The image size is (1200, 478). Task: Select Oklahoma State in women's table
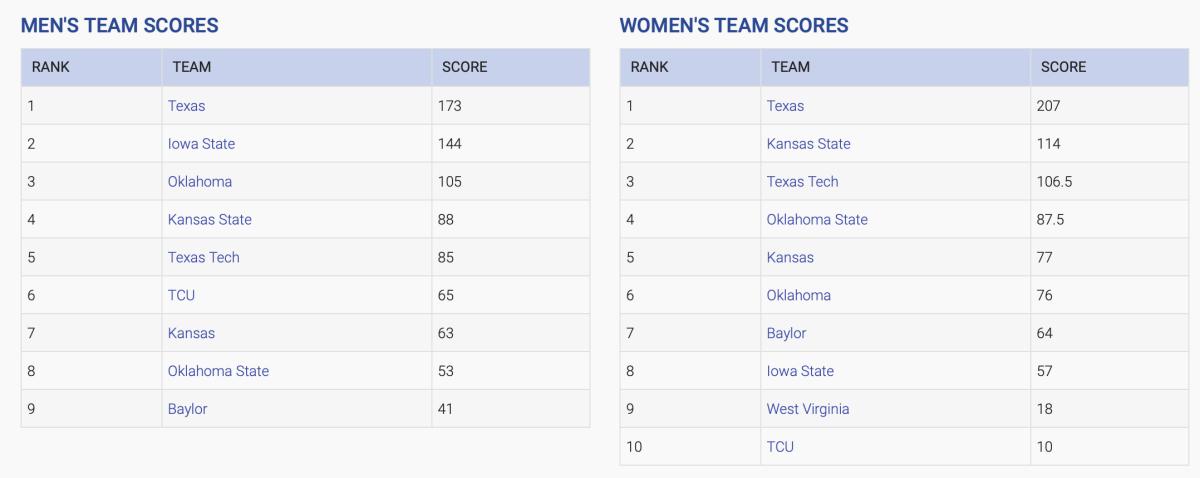pyautogui.click(x=817, y=220)
